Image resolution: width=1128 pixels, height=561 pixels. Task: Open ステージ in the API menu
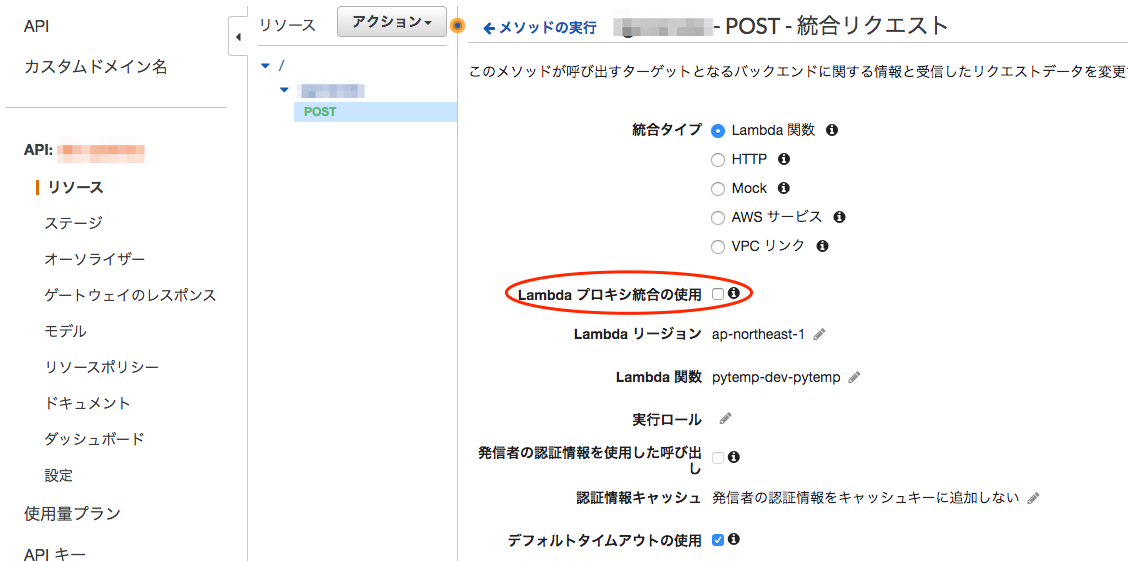(x=73, y=223)
